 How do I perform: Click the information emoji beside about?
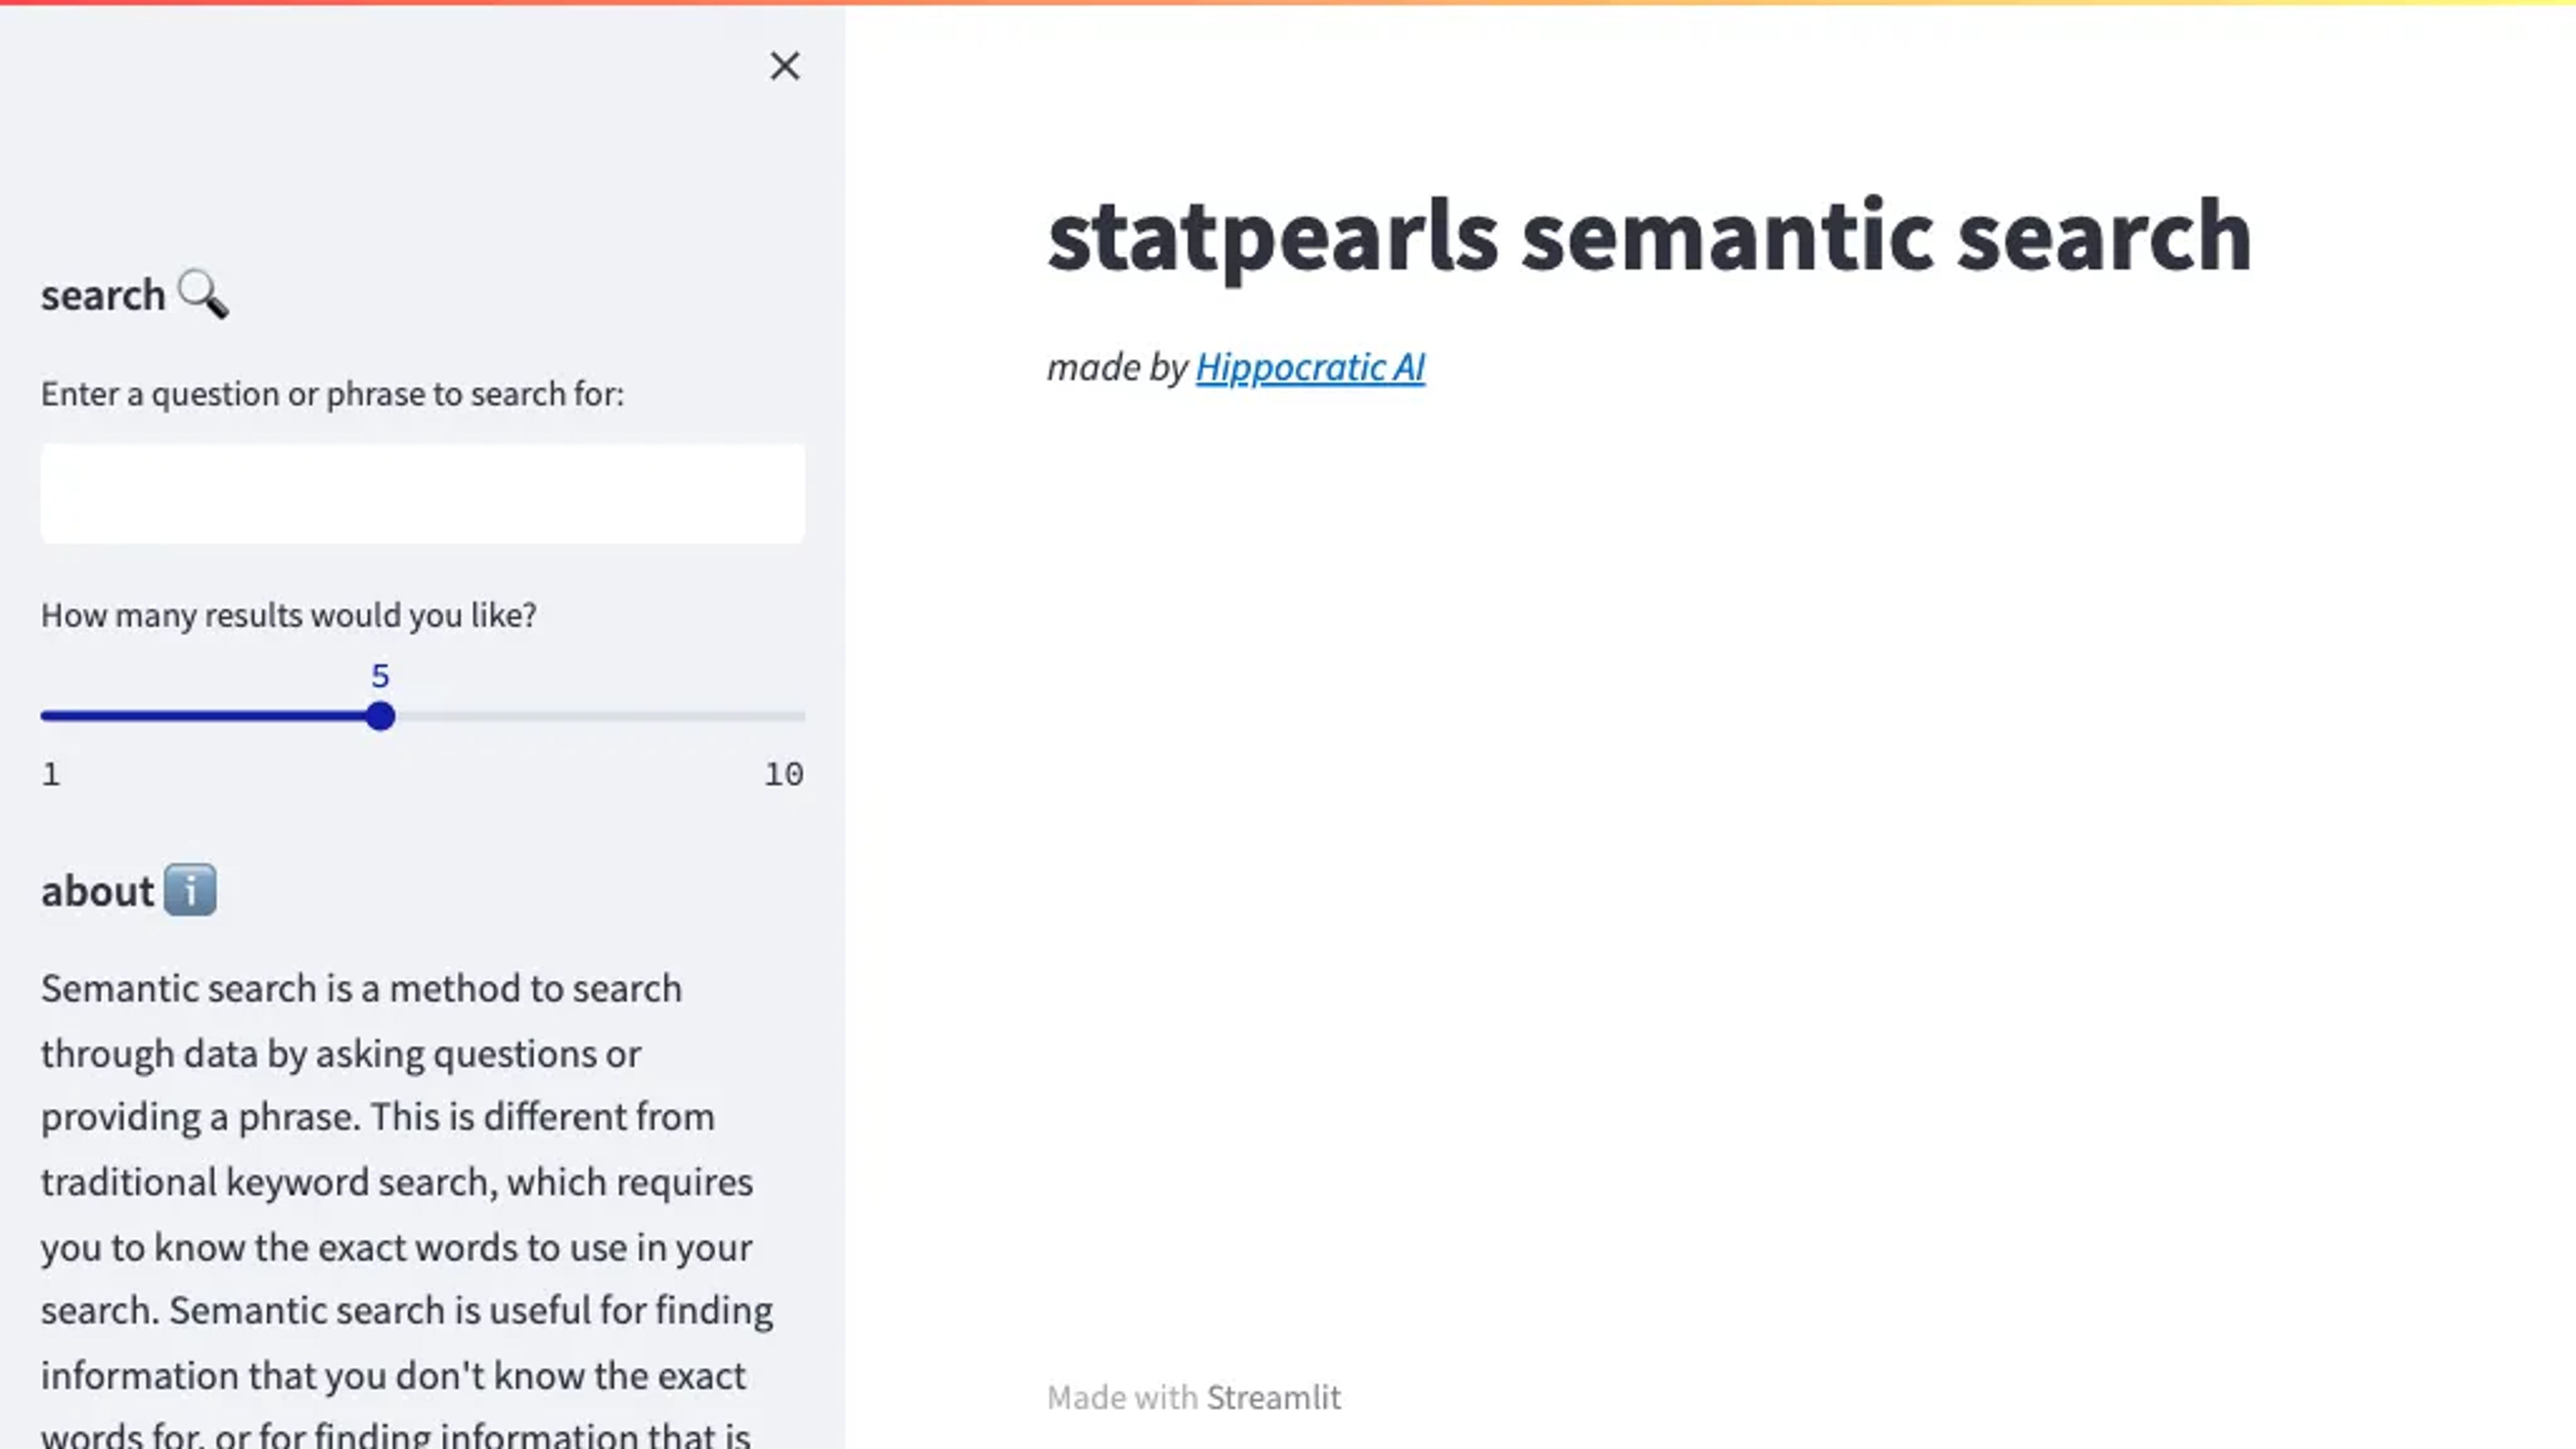point(190,890)
